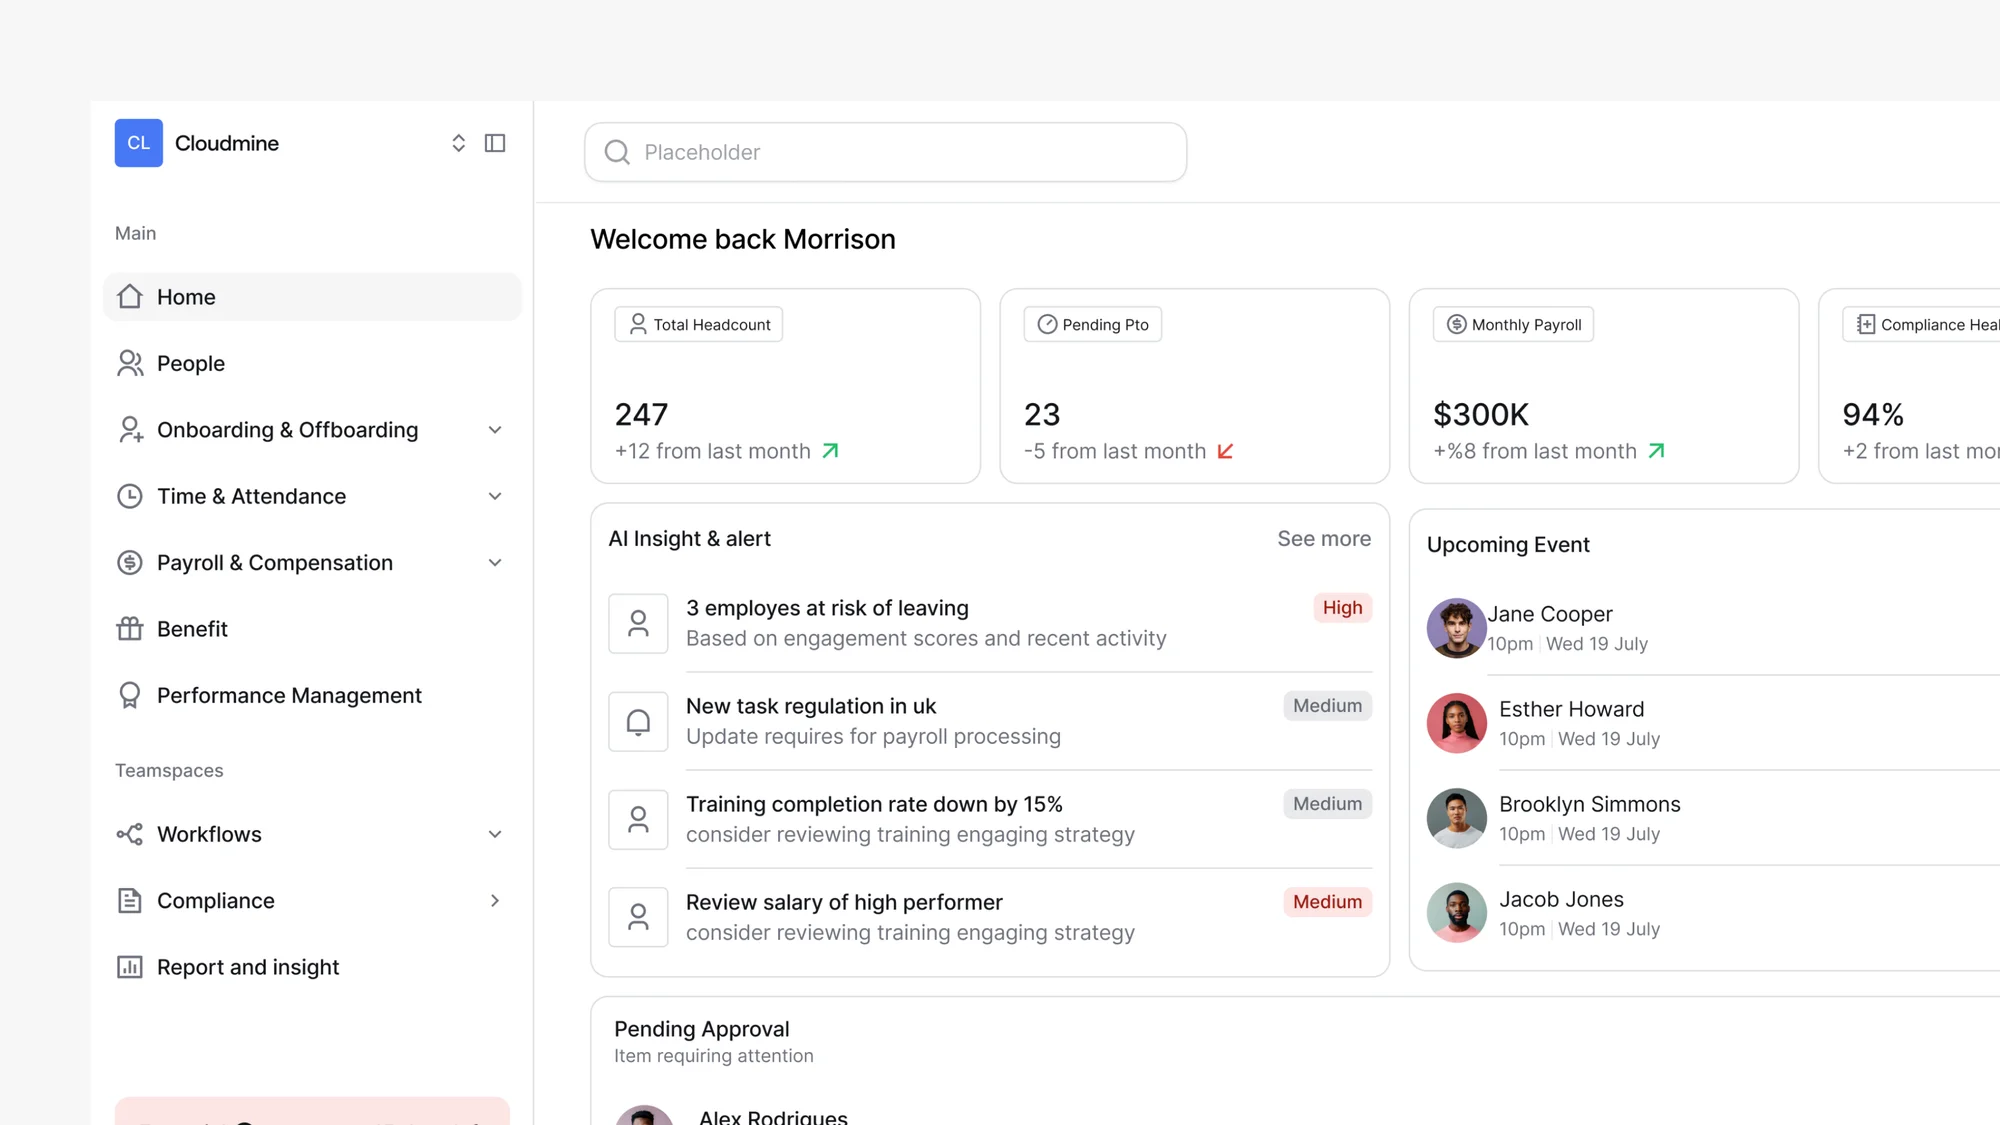This screenshot has width=2000, height=1125.
Task: Expand the Compliance right arrow
Action: tap(495, 901)
